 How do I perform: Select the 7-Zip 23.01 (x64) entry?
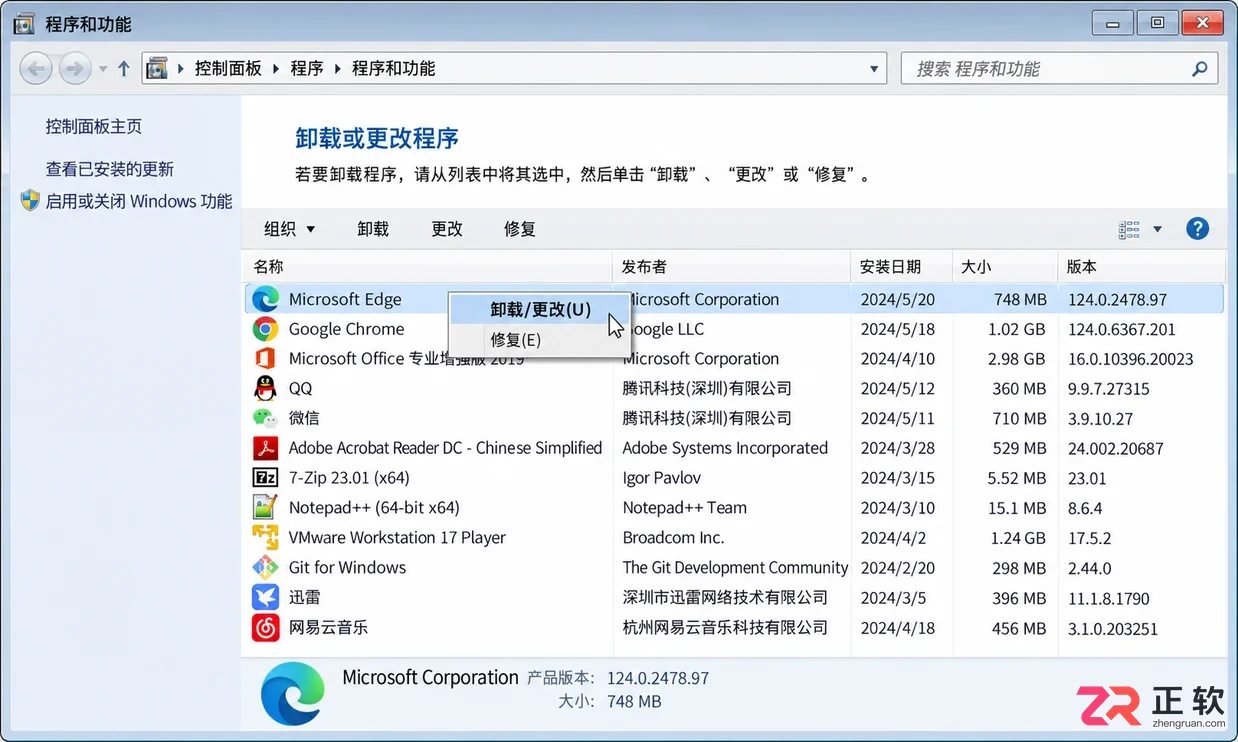pos(349,478)
